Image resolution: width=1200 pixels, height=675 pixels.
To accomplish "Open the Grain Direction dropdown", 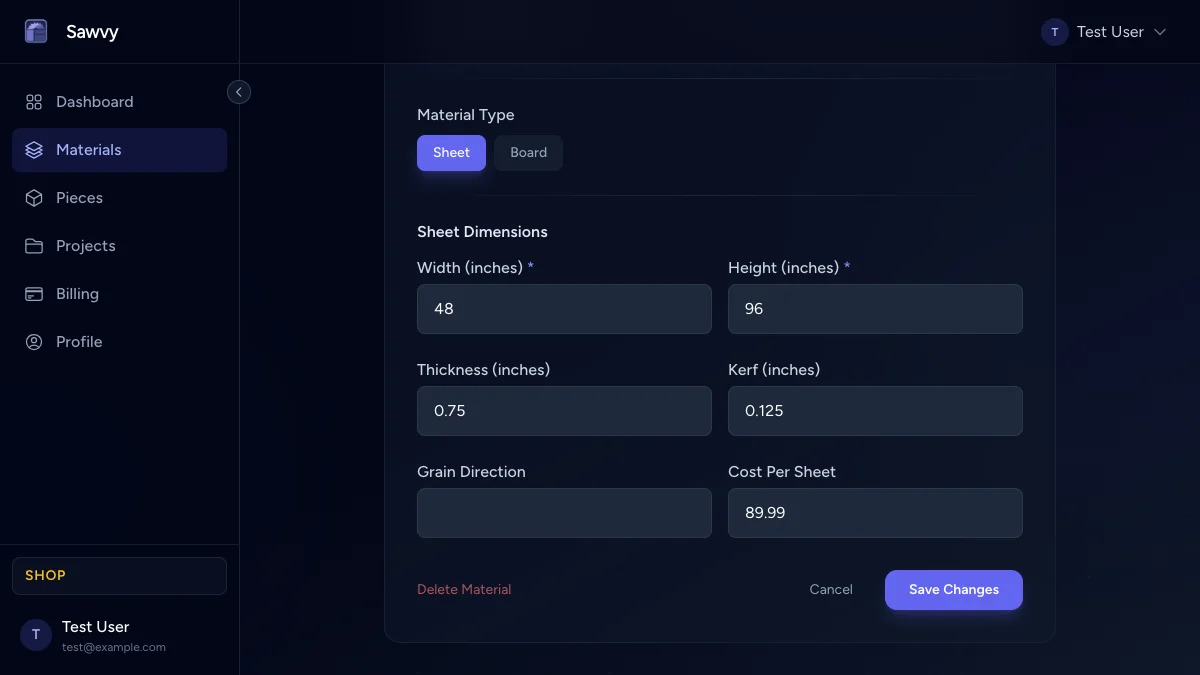I will [x=564, y=513].
